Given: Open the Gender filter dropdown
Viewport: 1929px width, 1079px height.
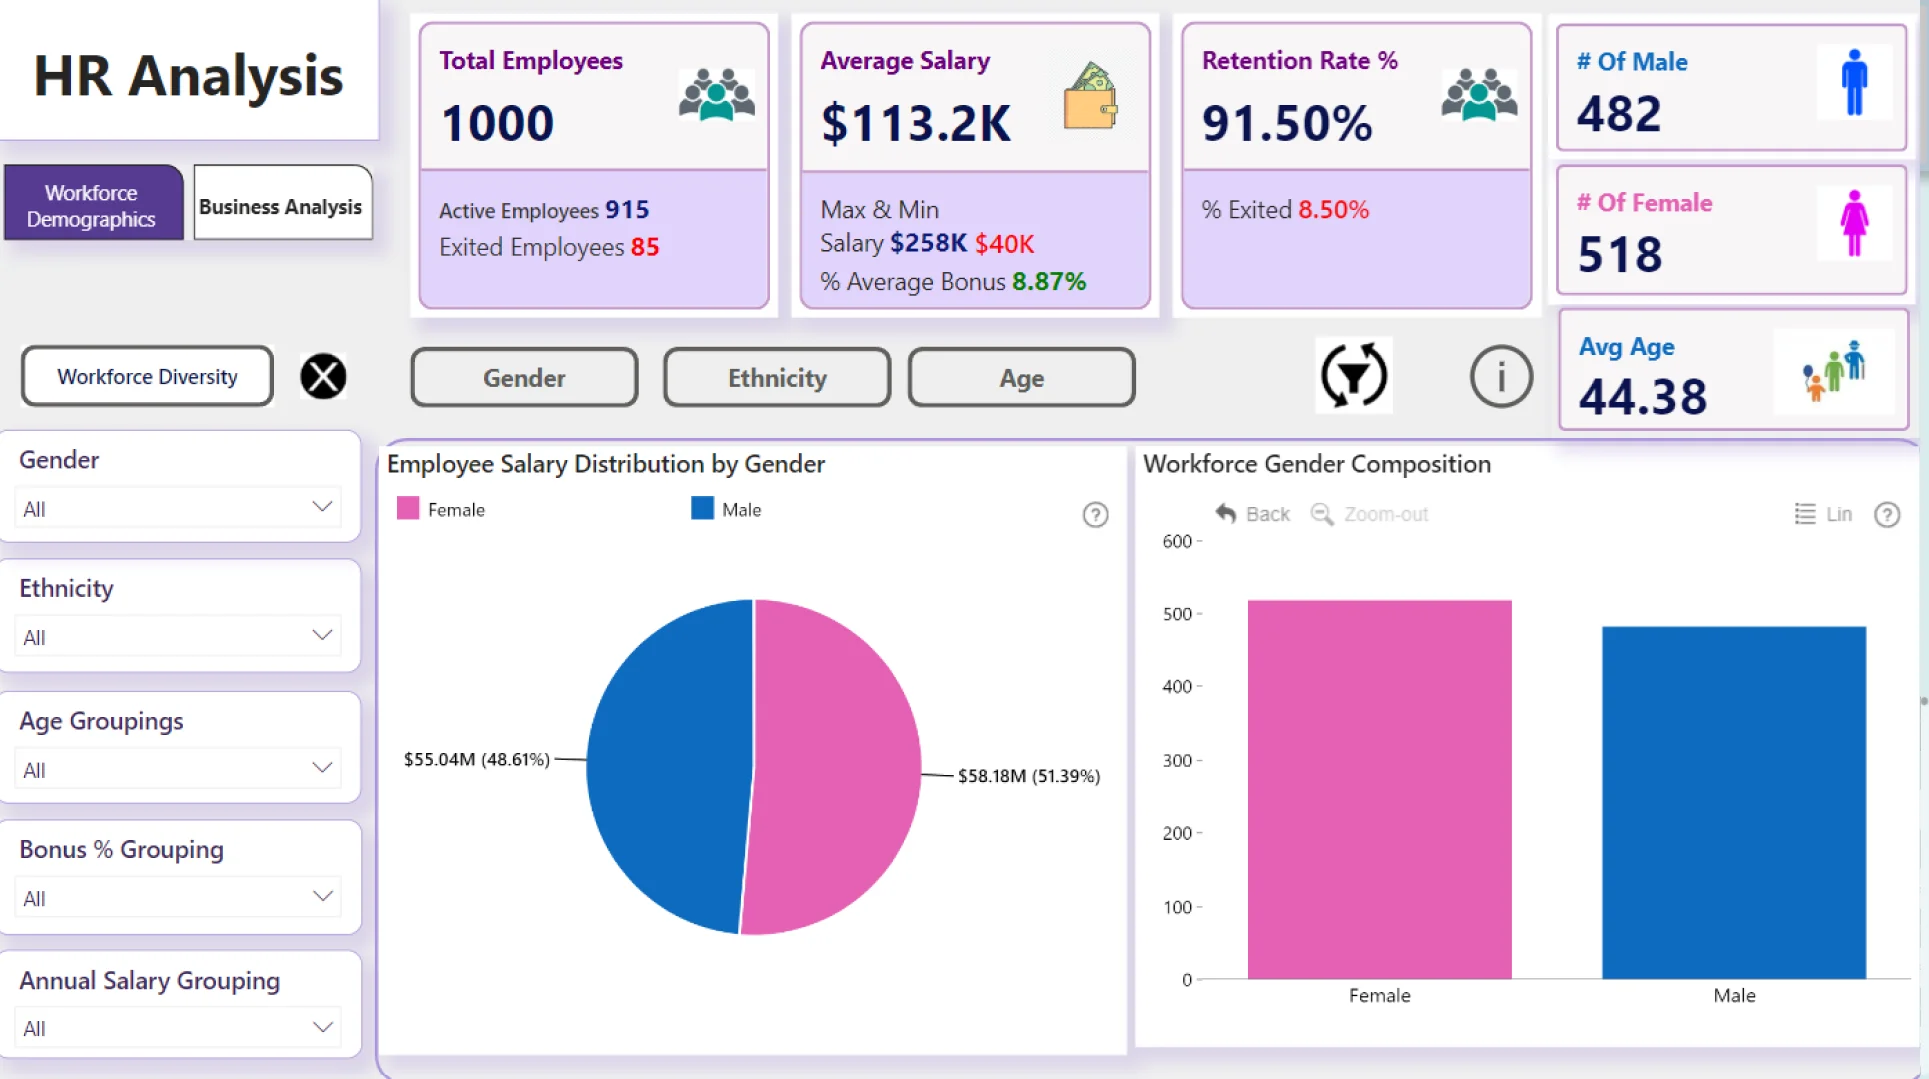Looking at the screenshot, I should point(178,508).
